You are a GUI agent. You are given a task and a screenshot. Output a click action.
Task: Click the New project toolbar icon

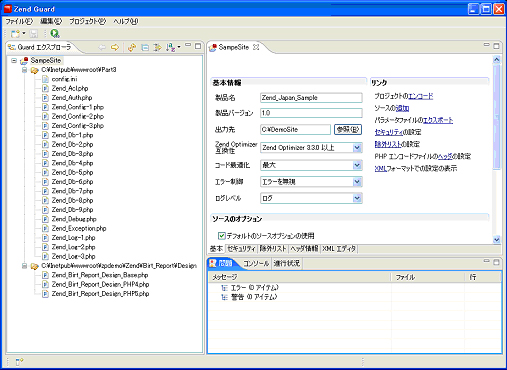(x=15, y=33)
